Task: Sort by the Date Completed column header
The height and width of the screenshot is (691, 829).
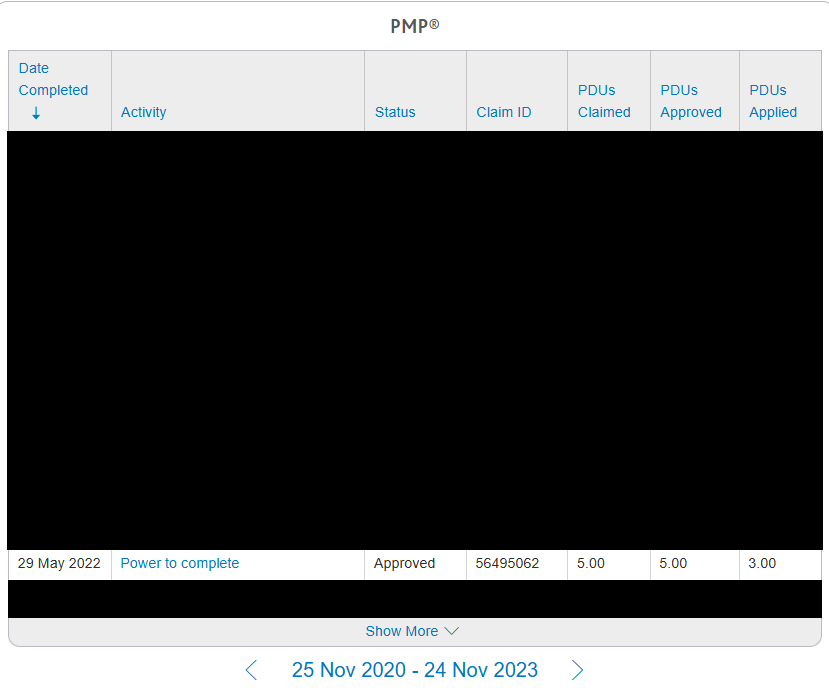Action: coord(53,80)
